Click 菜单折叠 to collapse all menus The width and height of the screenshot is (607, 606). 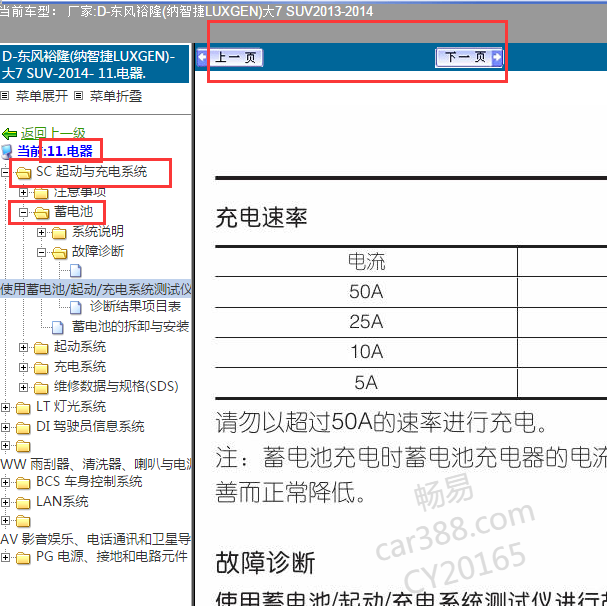[x=116, y=96]
